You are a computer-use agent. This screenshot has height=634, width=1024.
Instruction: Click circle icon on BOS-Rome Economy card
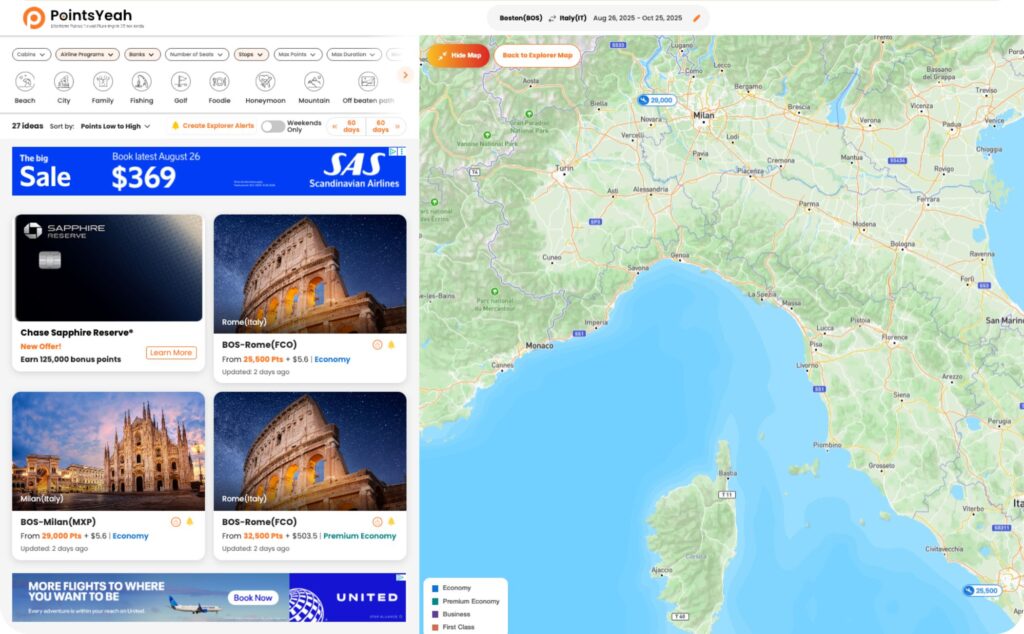(377, 345)
